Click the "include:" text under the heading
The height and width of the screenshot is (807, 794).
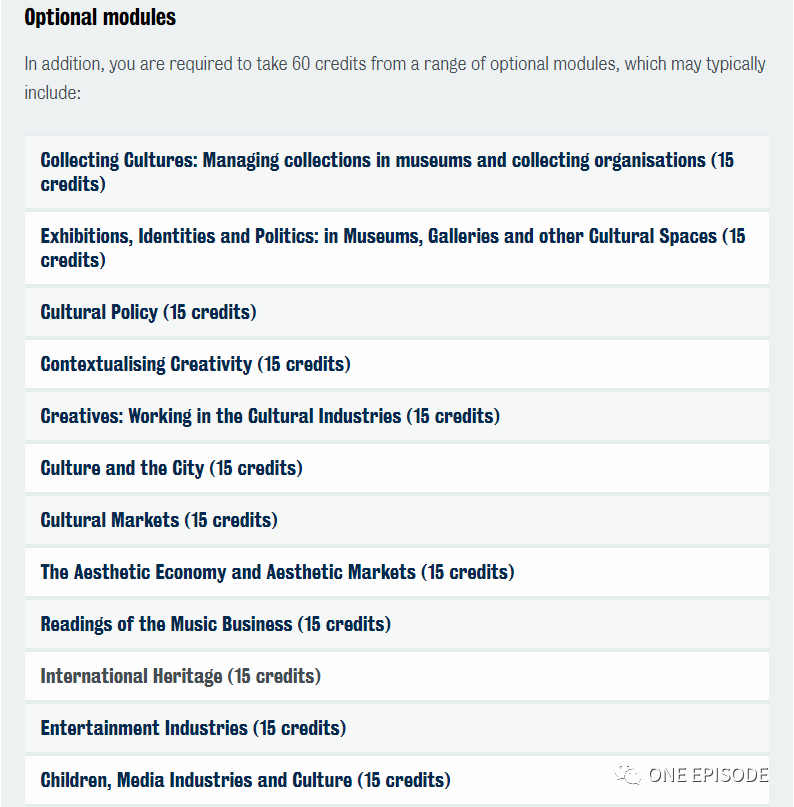tap(52, 93)
